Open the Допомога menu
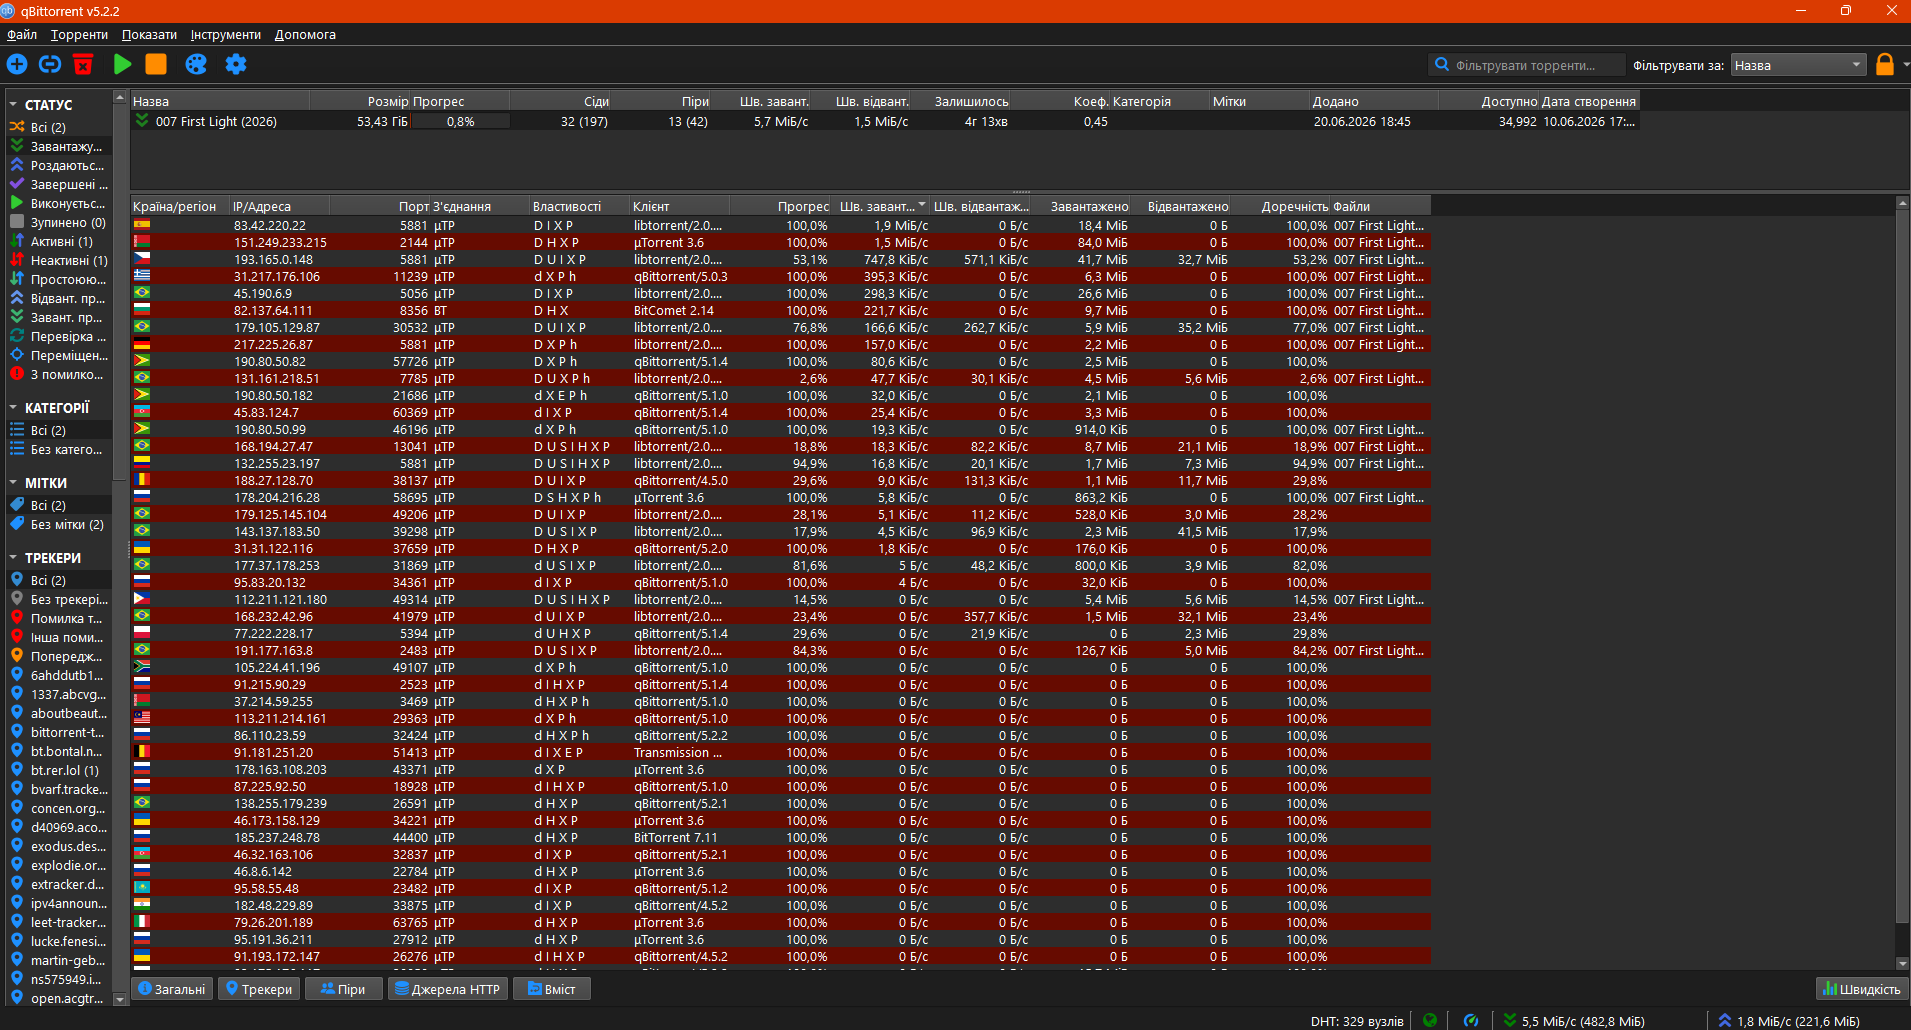 pyautogui.click(x=305, y=34)
